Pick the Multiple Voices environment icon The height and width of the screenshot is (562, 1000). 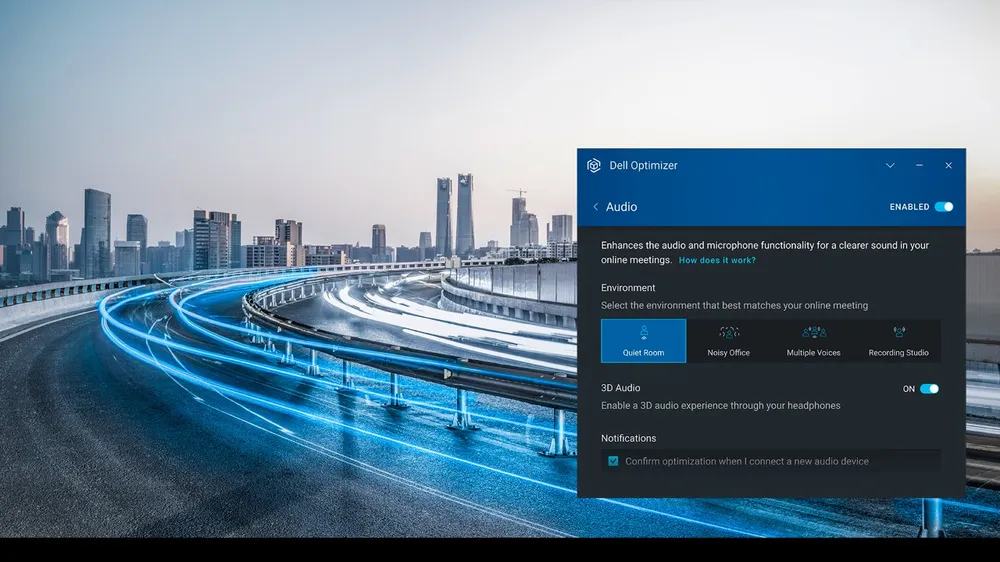point(813,333)
